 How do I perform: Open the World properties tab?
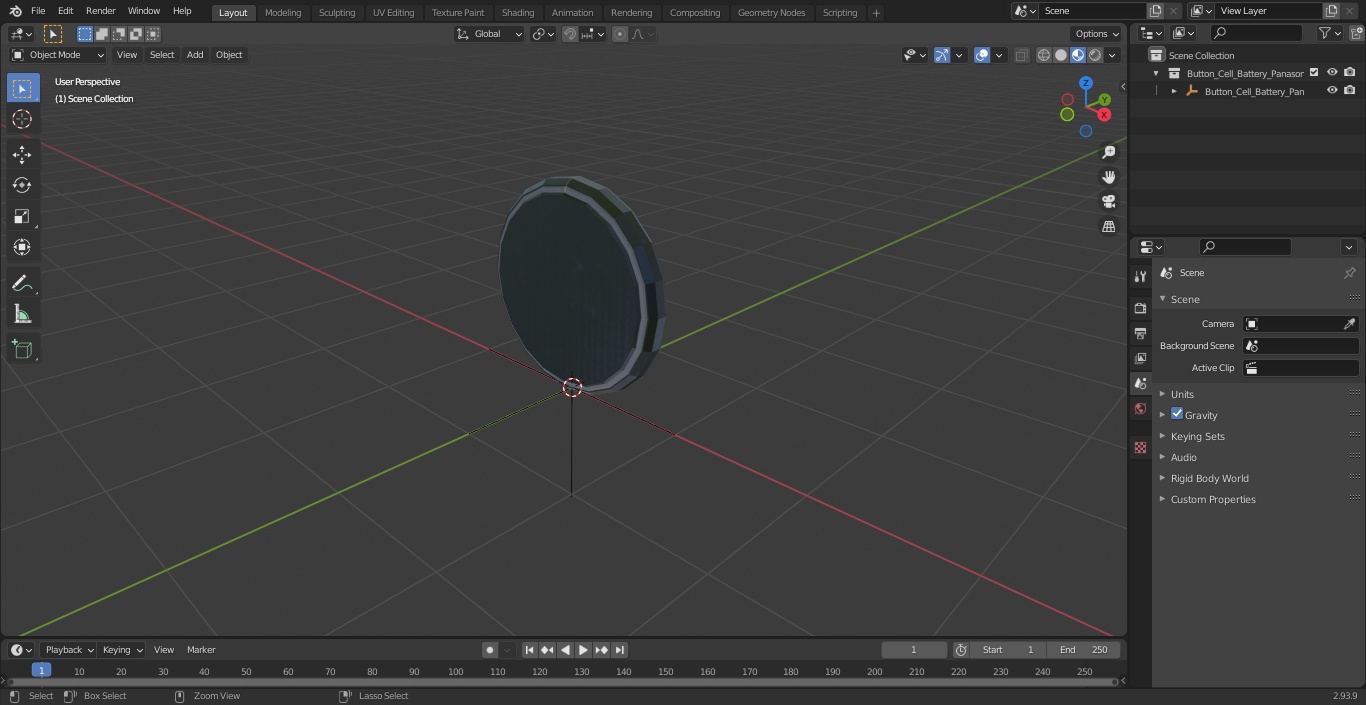(1140, 409)
